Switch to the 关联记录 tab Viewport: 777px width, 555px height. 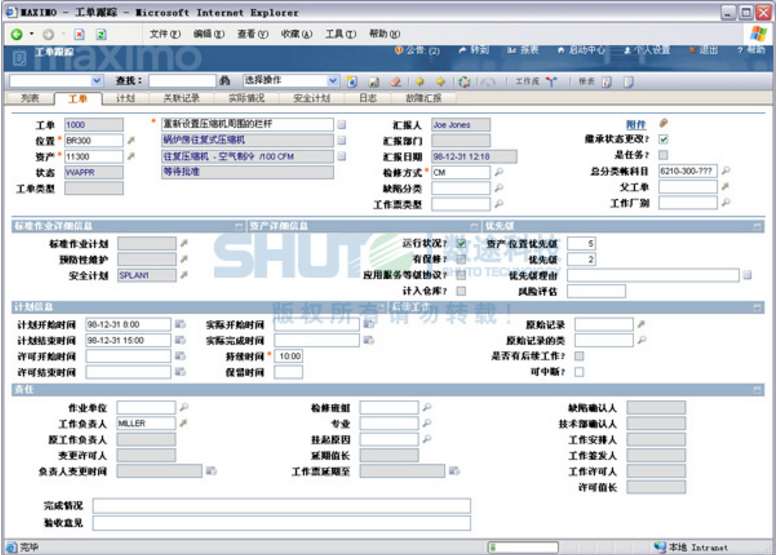[181, 98]
